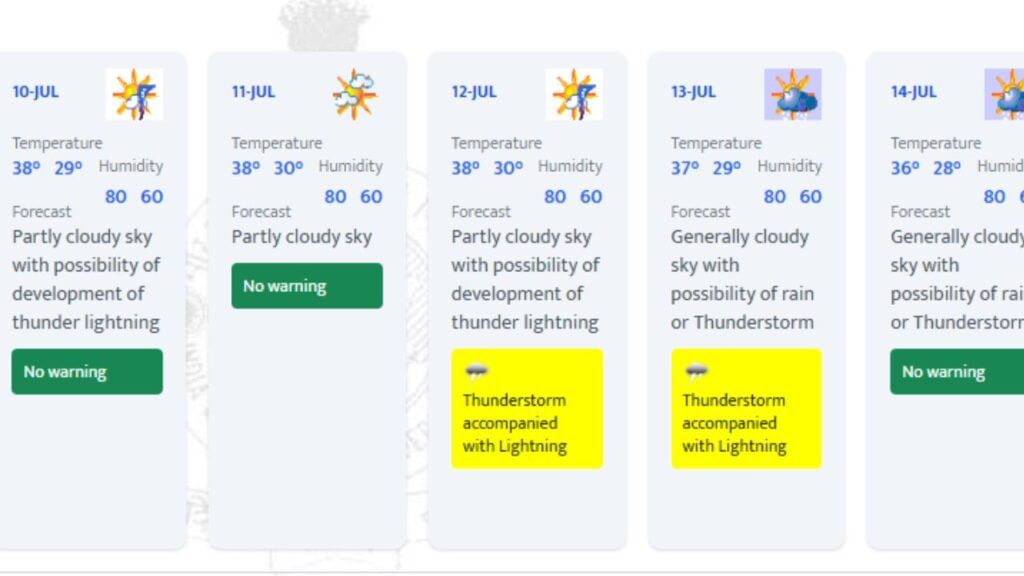Image resolution: width=1024 pixels, height=576 pixels.
Task: Click the 11-JUL partly cloudy sun icon
Action: tap(355, 94)
